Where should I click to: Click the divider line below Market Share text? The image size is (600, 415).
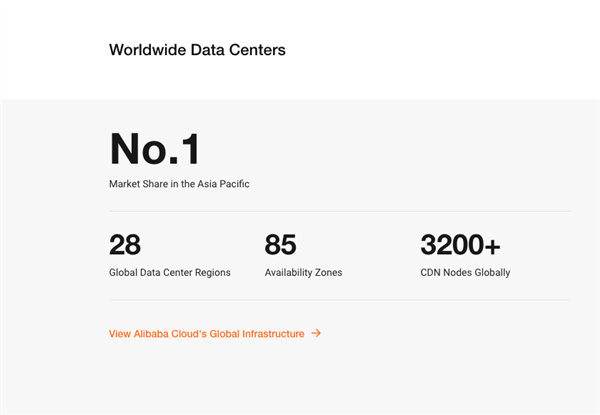pyautogui.click(x=340, y=211)
